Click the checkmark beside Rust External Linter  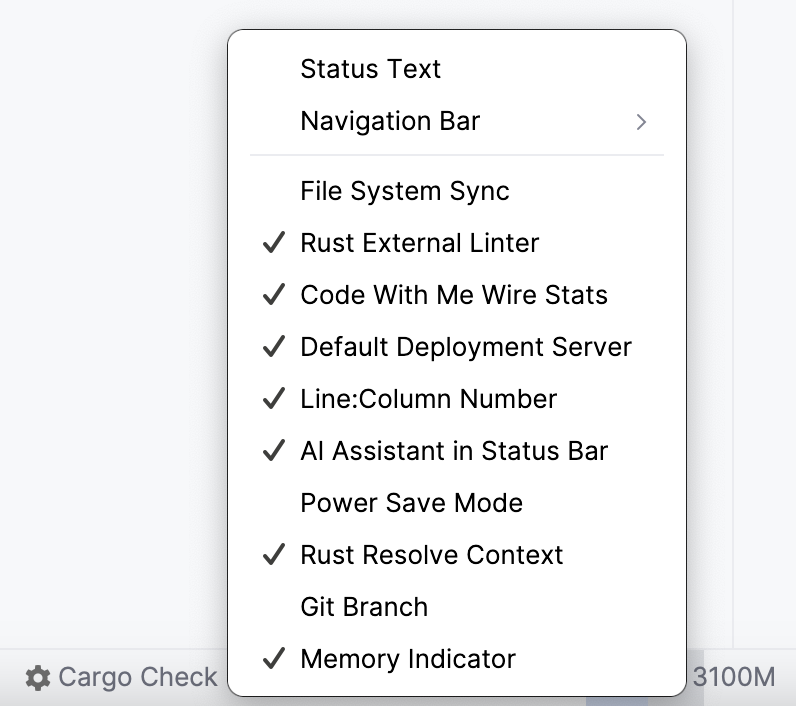point(273,243)
